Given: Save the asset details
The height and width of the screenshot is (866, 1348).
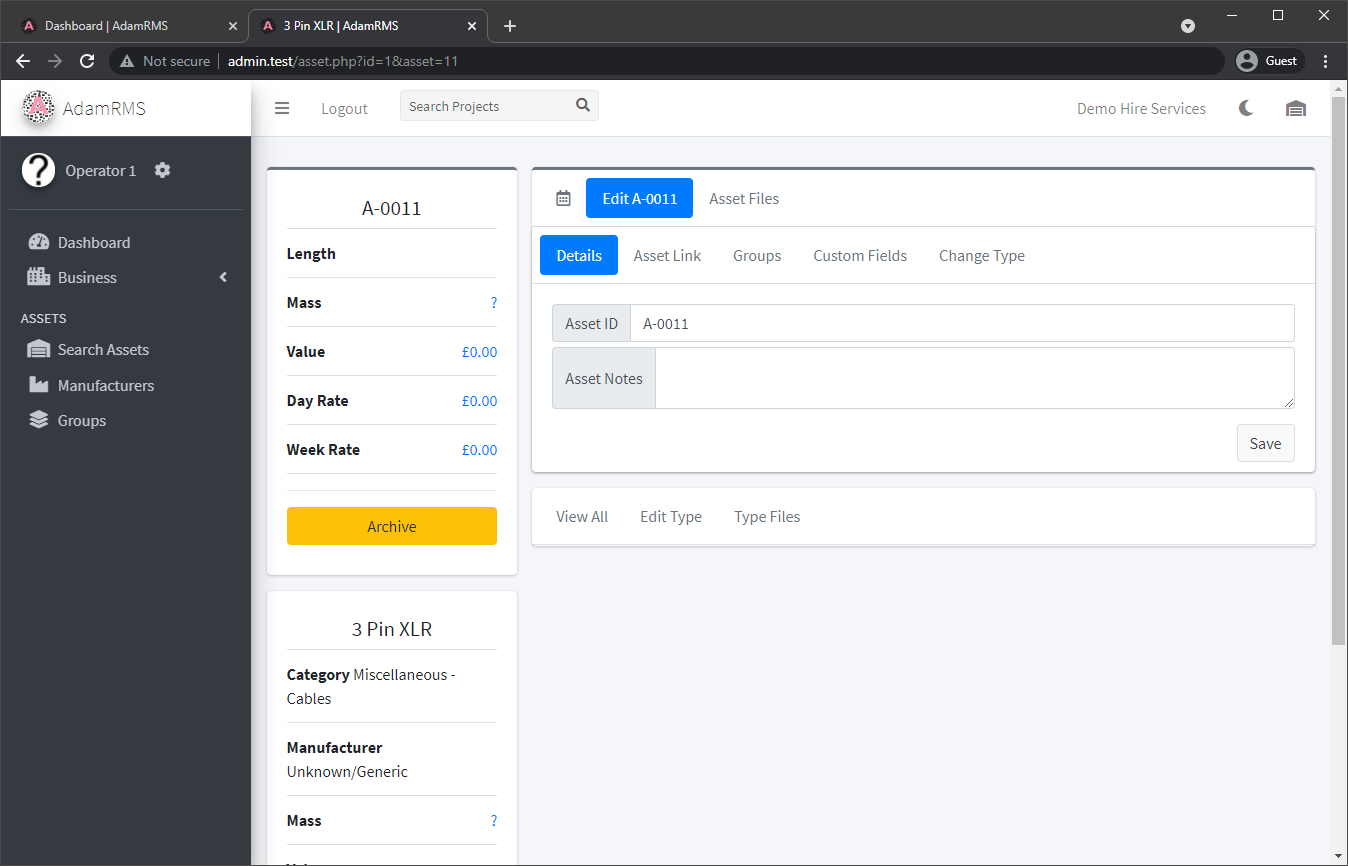Looking at the screenshot, I should point(1265,443).
